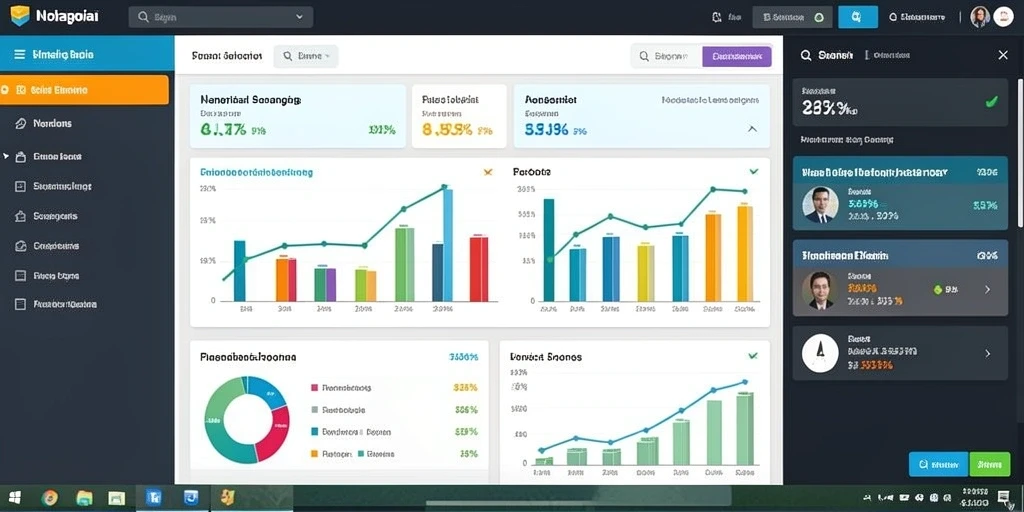Open the user profile avatar in top bar
The height and width of the screenshot is (512, 1024).
tap(980, 17)
